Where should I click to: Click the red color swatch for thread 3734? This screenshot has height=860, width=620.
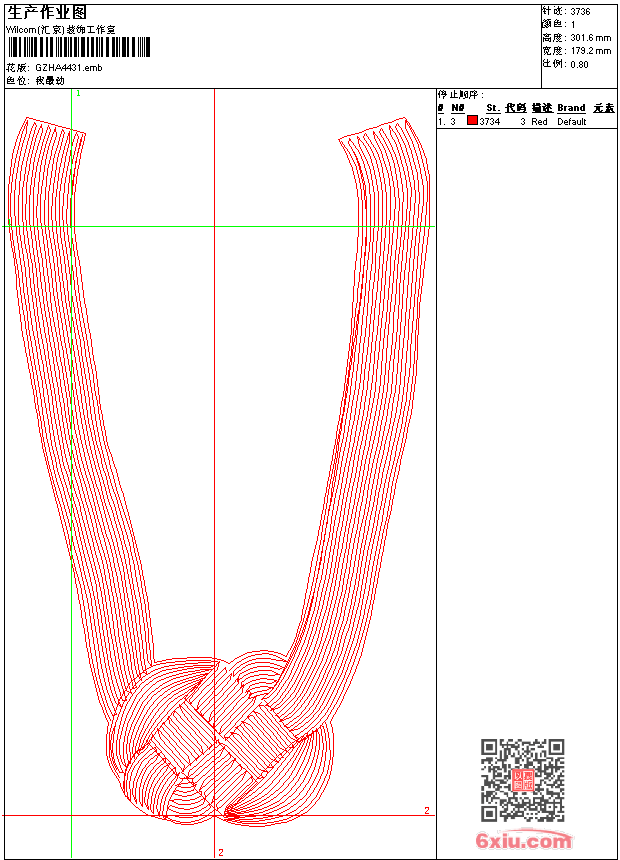472,121
